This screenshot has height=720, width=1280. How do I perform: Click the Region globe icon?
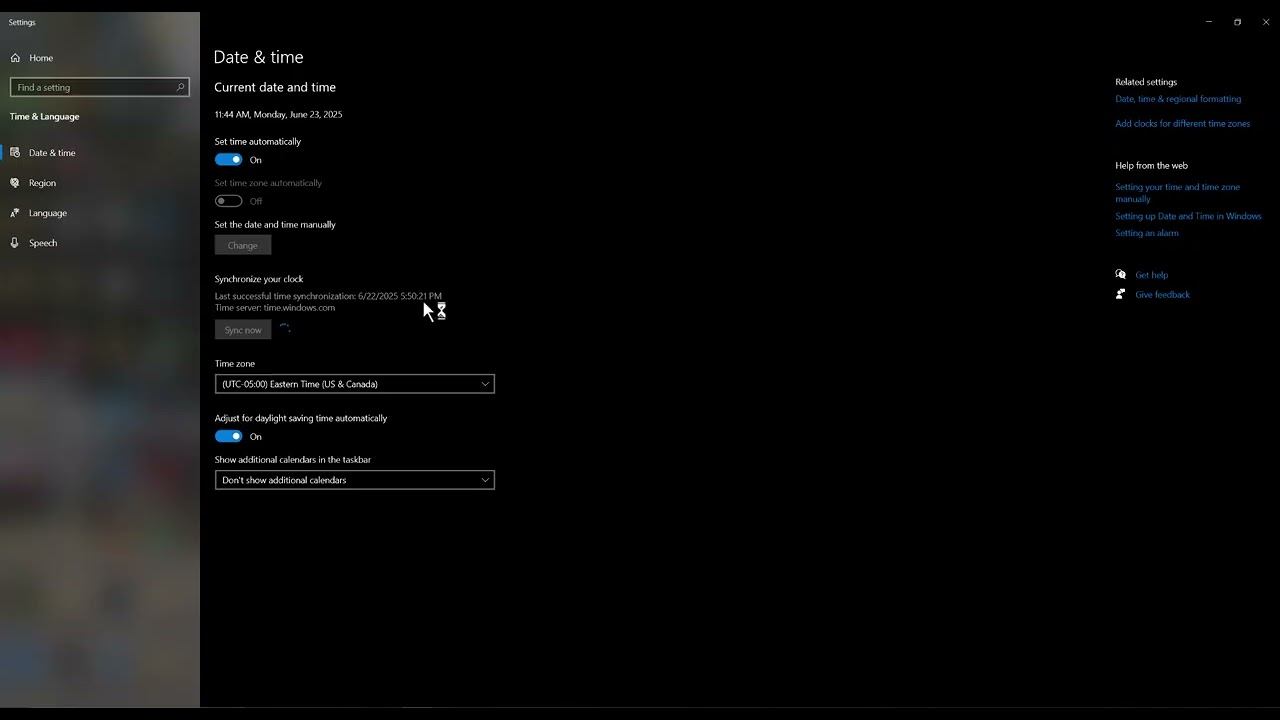tap(15, 183)
